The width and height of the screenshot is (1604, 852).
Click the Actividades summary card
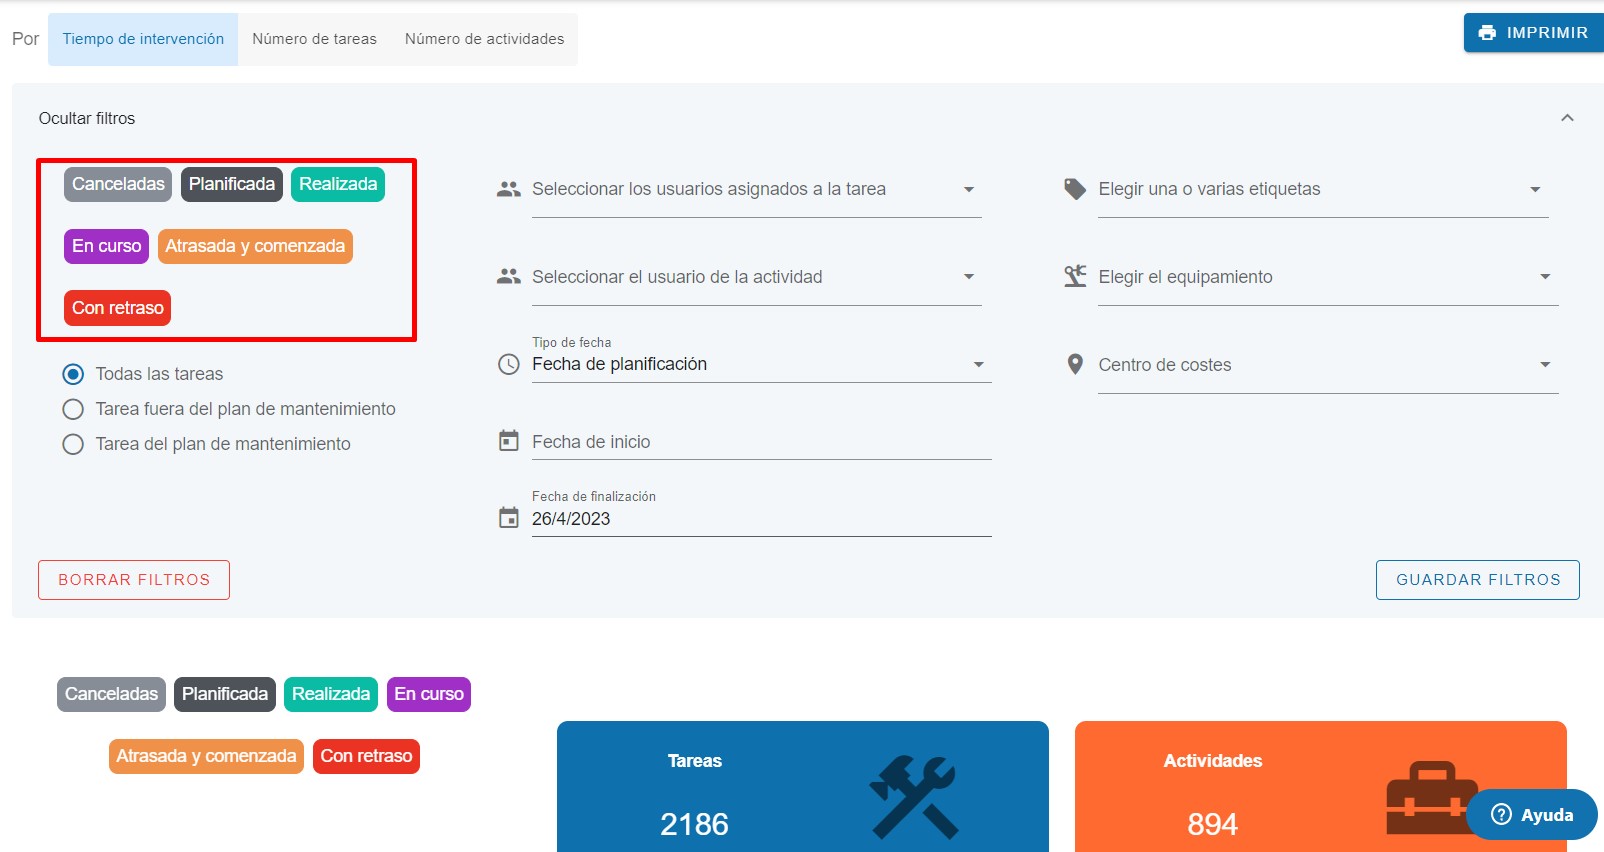[x=1321, y=787]
